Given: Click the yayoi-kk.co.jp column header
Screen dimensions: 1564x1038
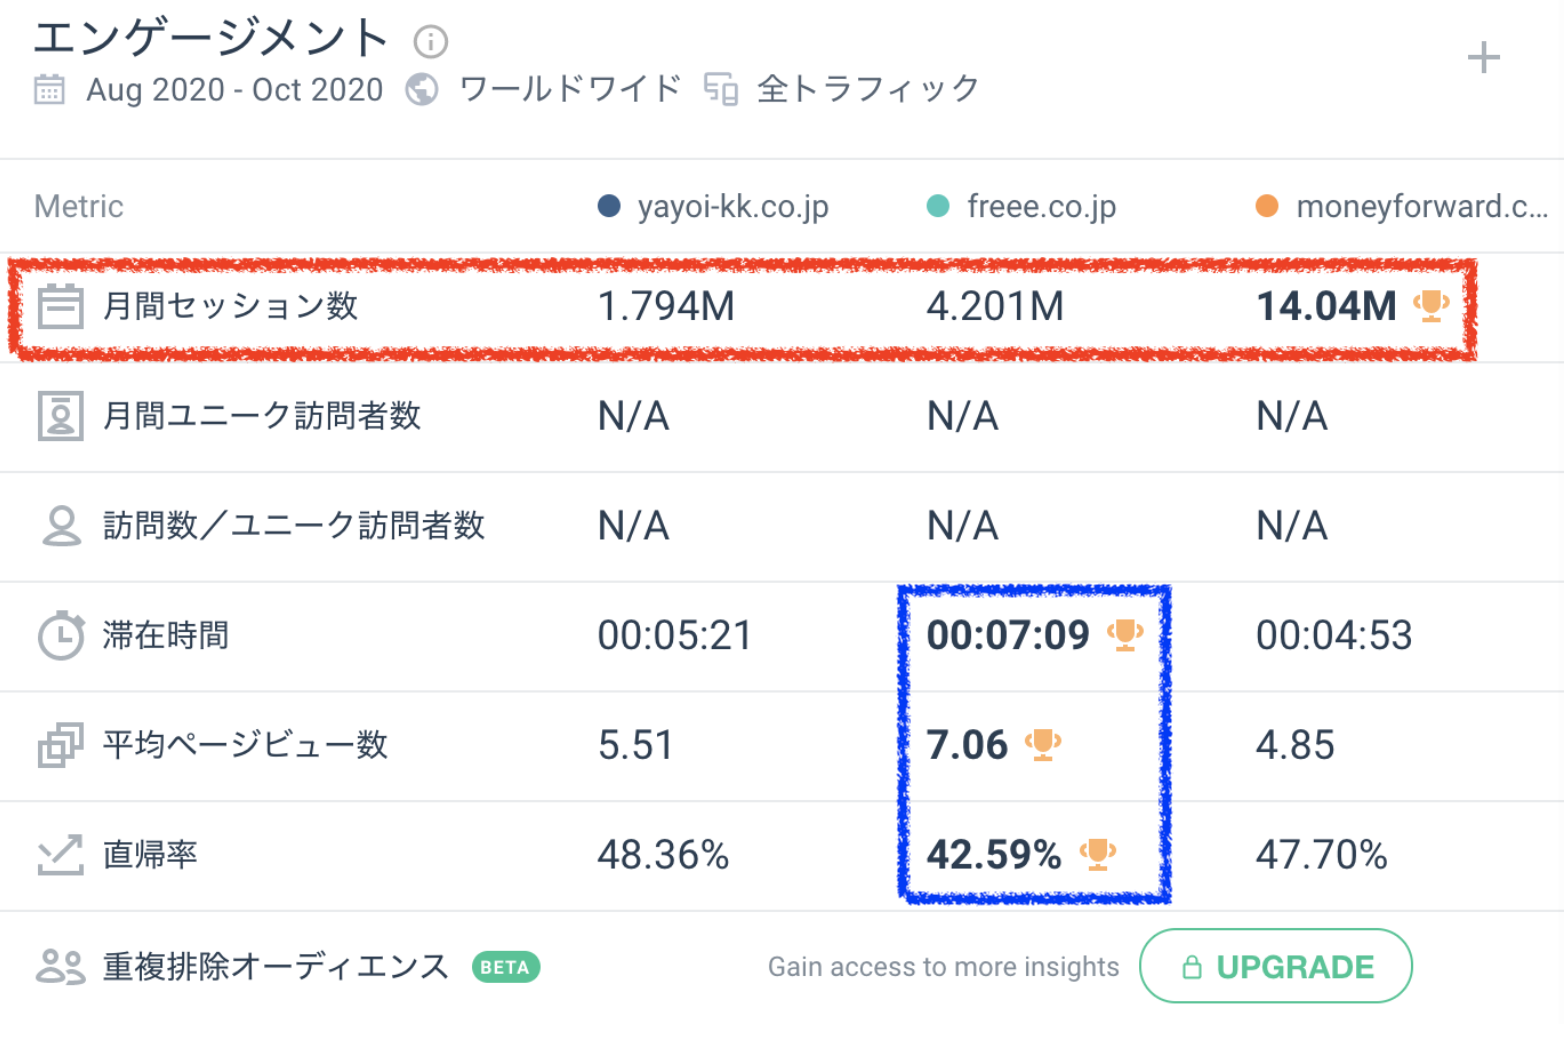Looking at the screenshot, I should (x=732, y=207).
